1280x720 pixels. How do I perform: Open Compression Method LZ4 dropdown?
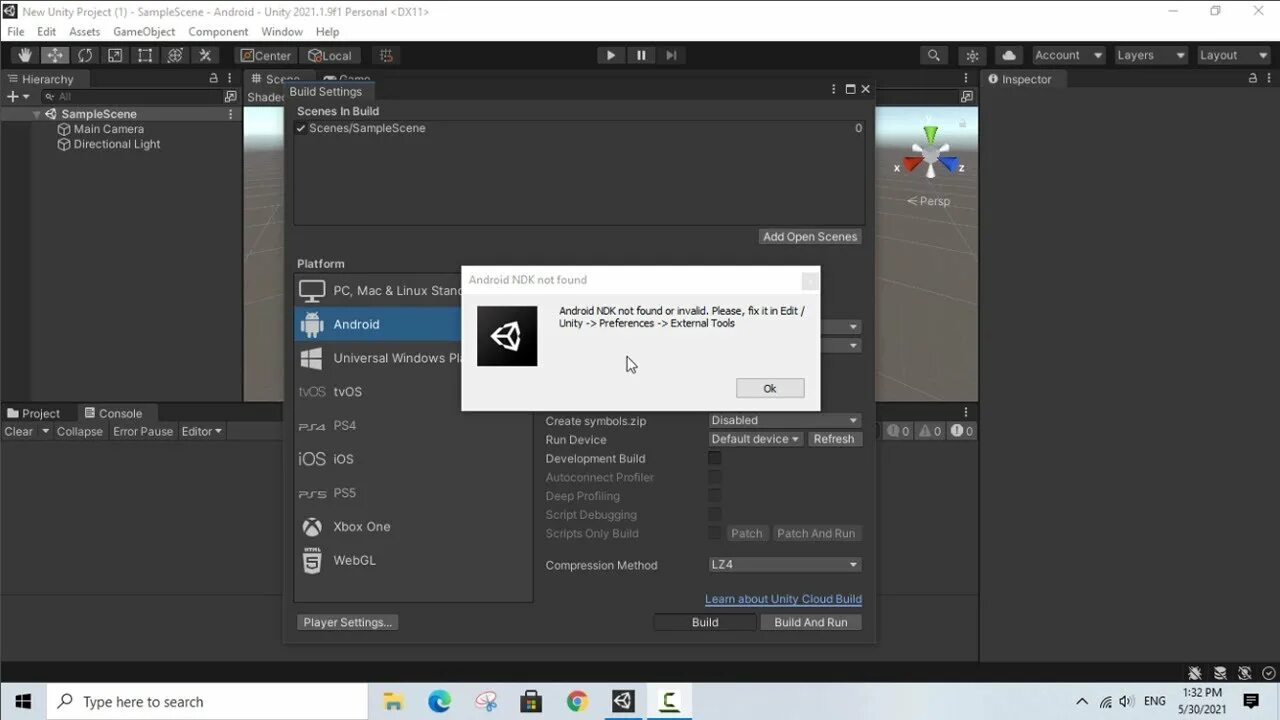click(x=785, y=564)
